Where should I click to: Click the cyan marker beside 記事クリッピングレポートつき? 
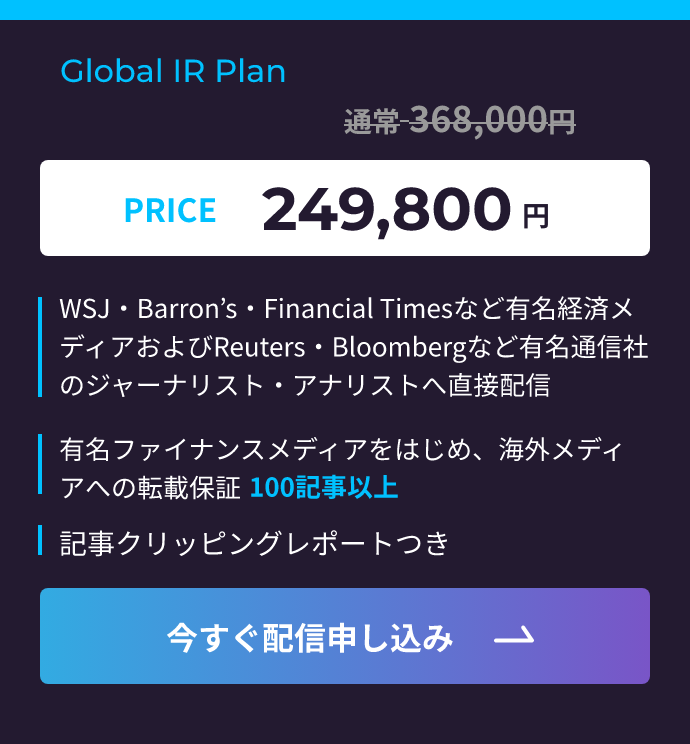40,541
